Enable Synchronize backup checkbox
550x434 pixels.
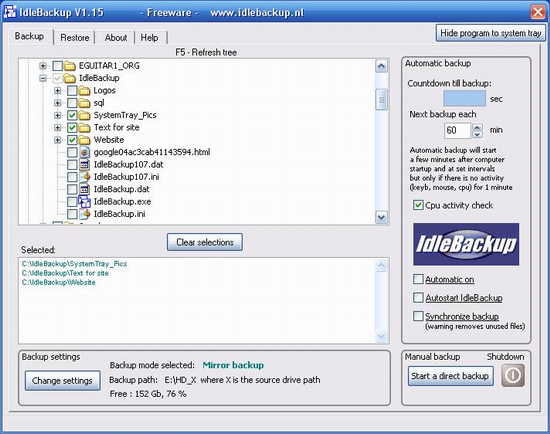click(418, 316)
